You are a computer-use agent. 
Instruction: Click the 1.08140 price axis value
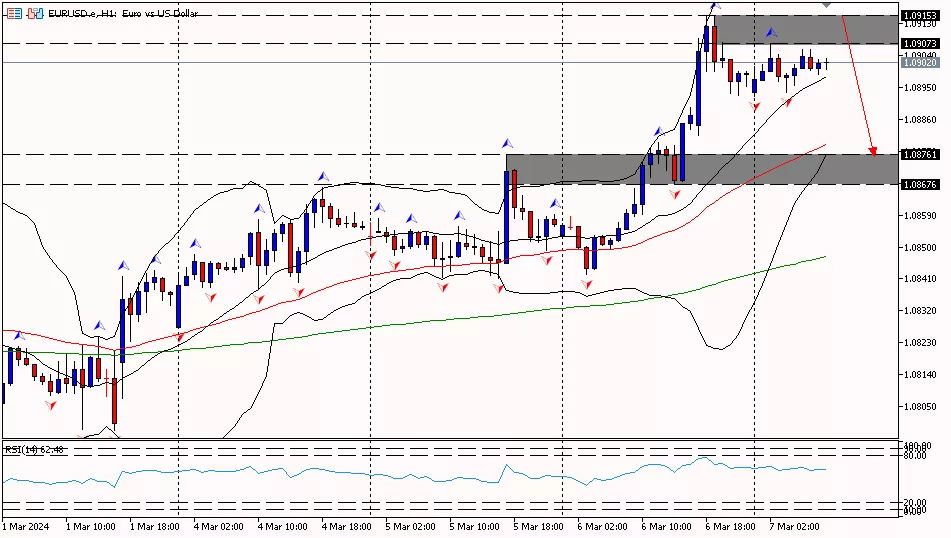click(x=920, y=375)
